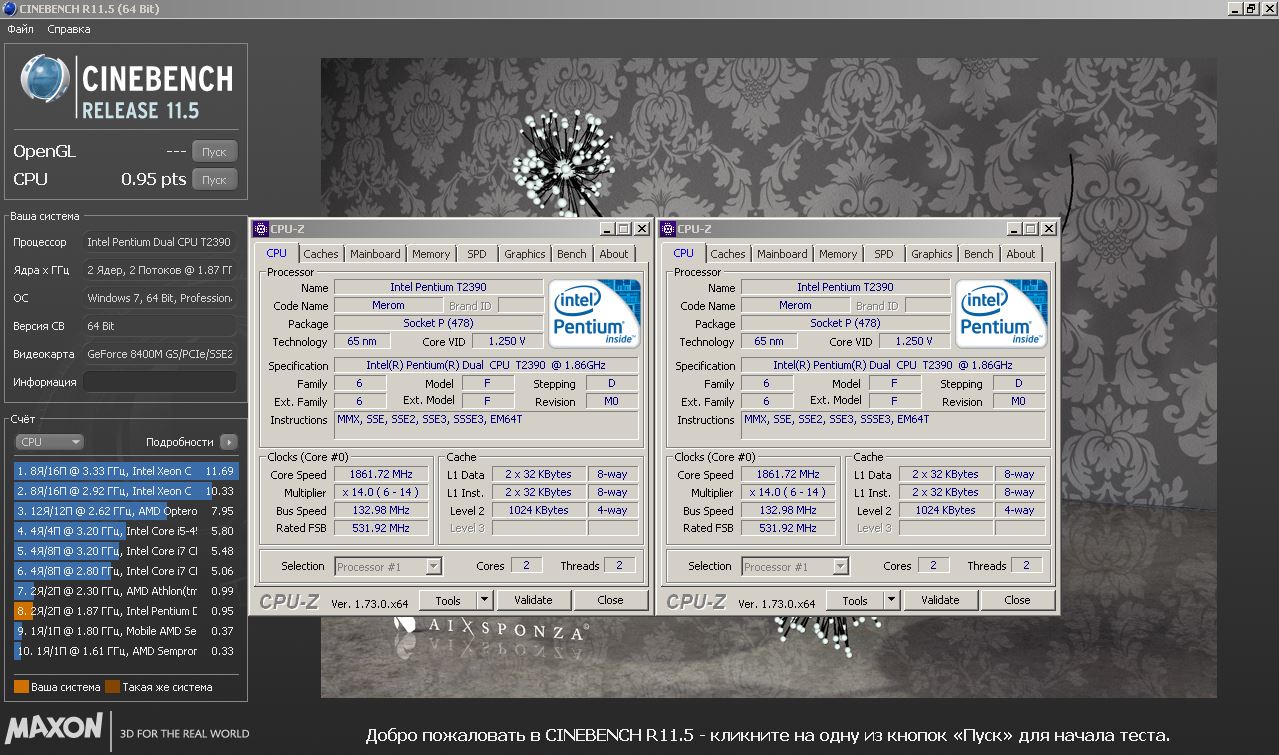The image size is (1279, 755).
Task: Open Tools dropdown arrow in right CPU-Z
Action: (x=891, y=600)
